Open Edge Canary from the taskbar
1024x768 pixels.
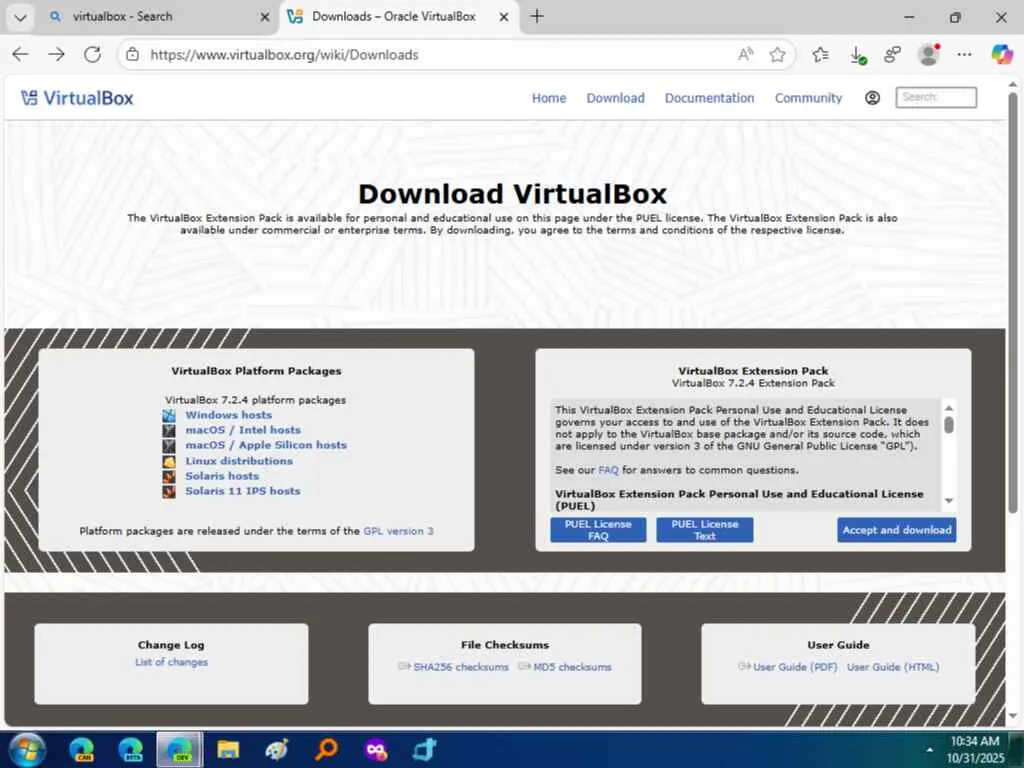82,750
